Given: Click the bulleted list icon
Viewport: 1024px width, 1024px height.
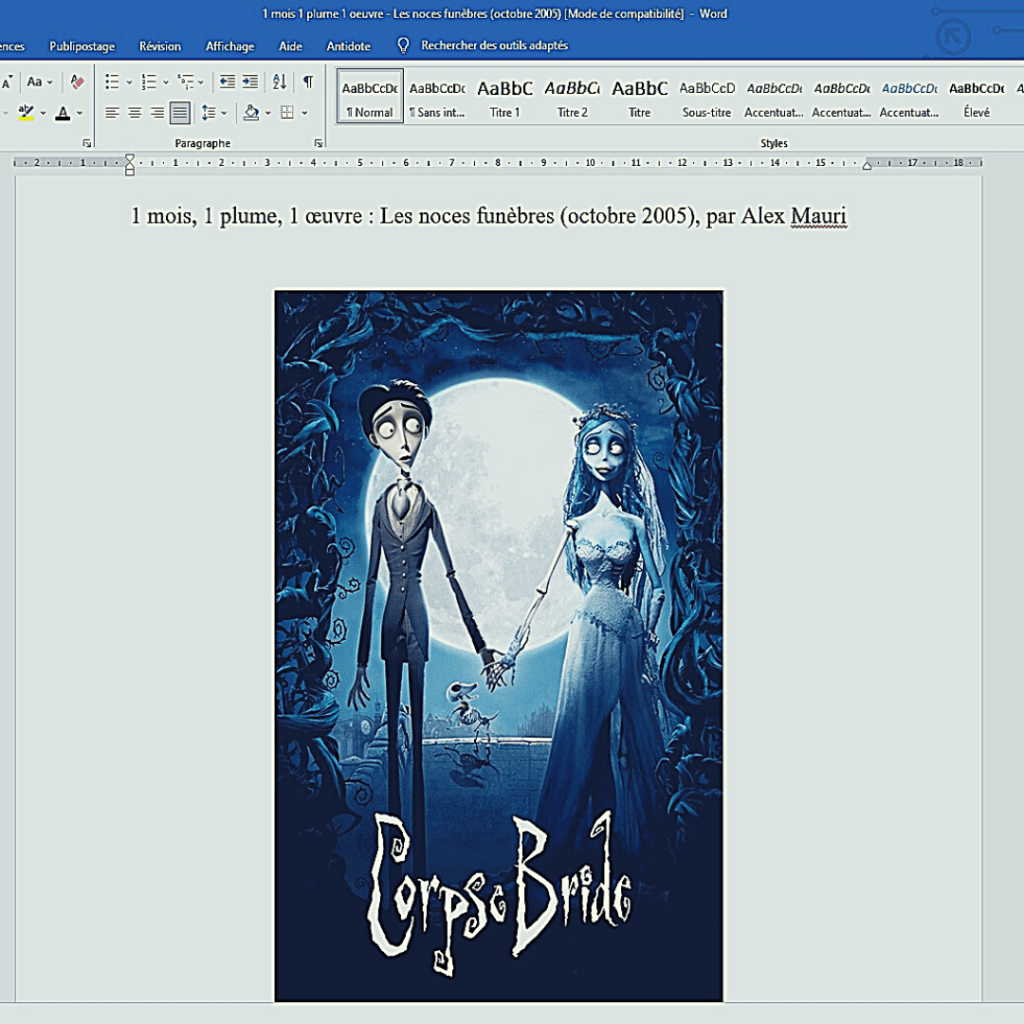Looking at the screenshot, I should [x=112, y=82].
